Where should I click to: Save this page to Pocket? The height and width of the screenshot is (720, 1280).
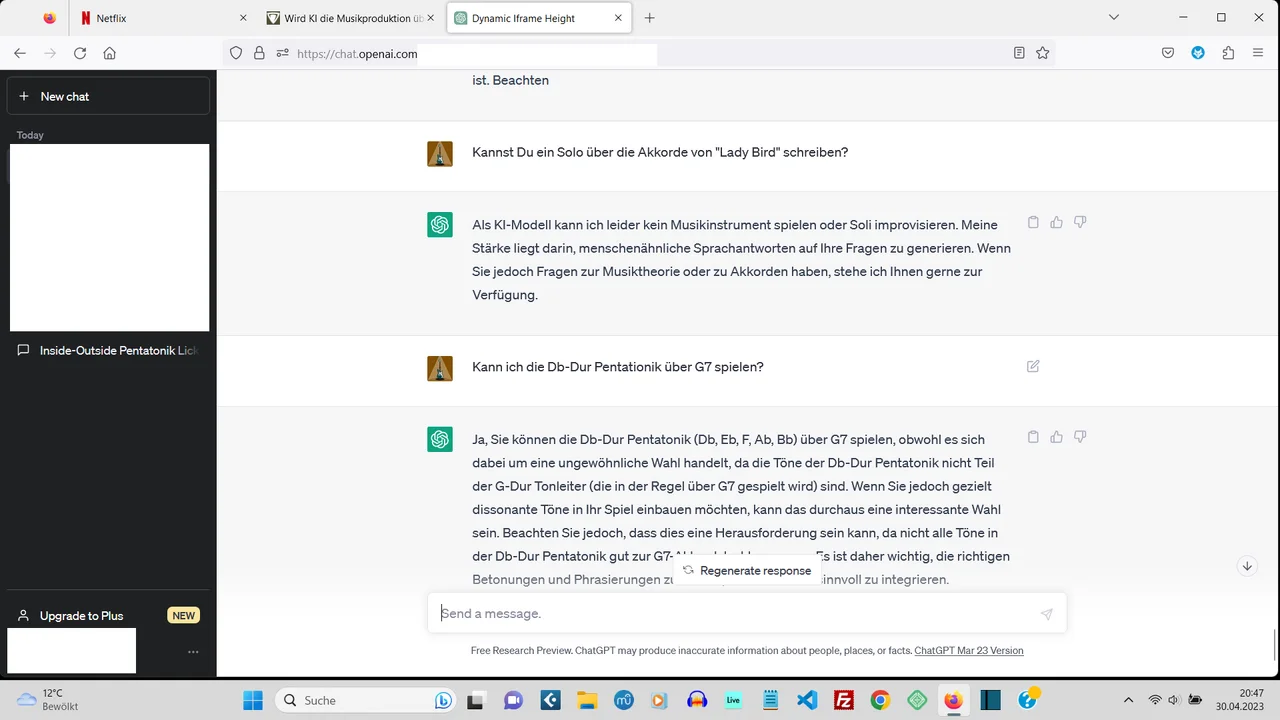(x=1168, y=53)
